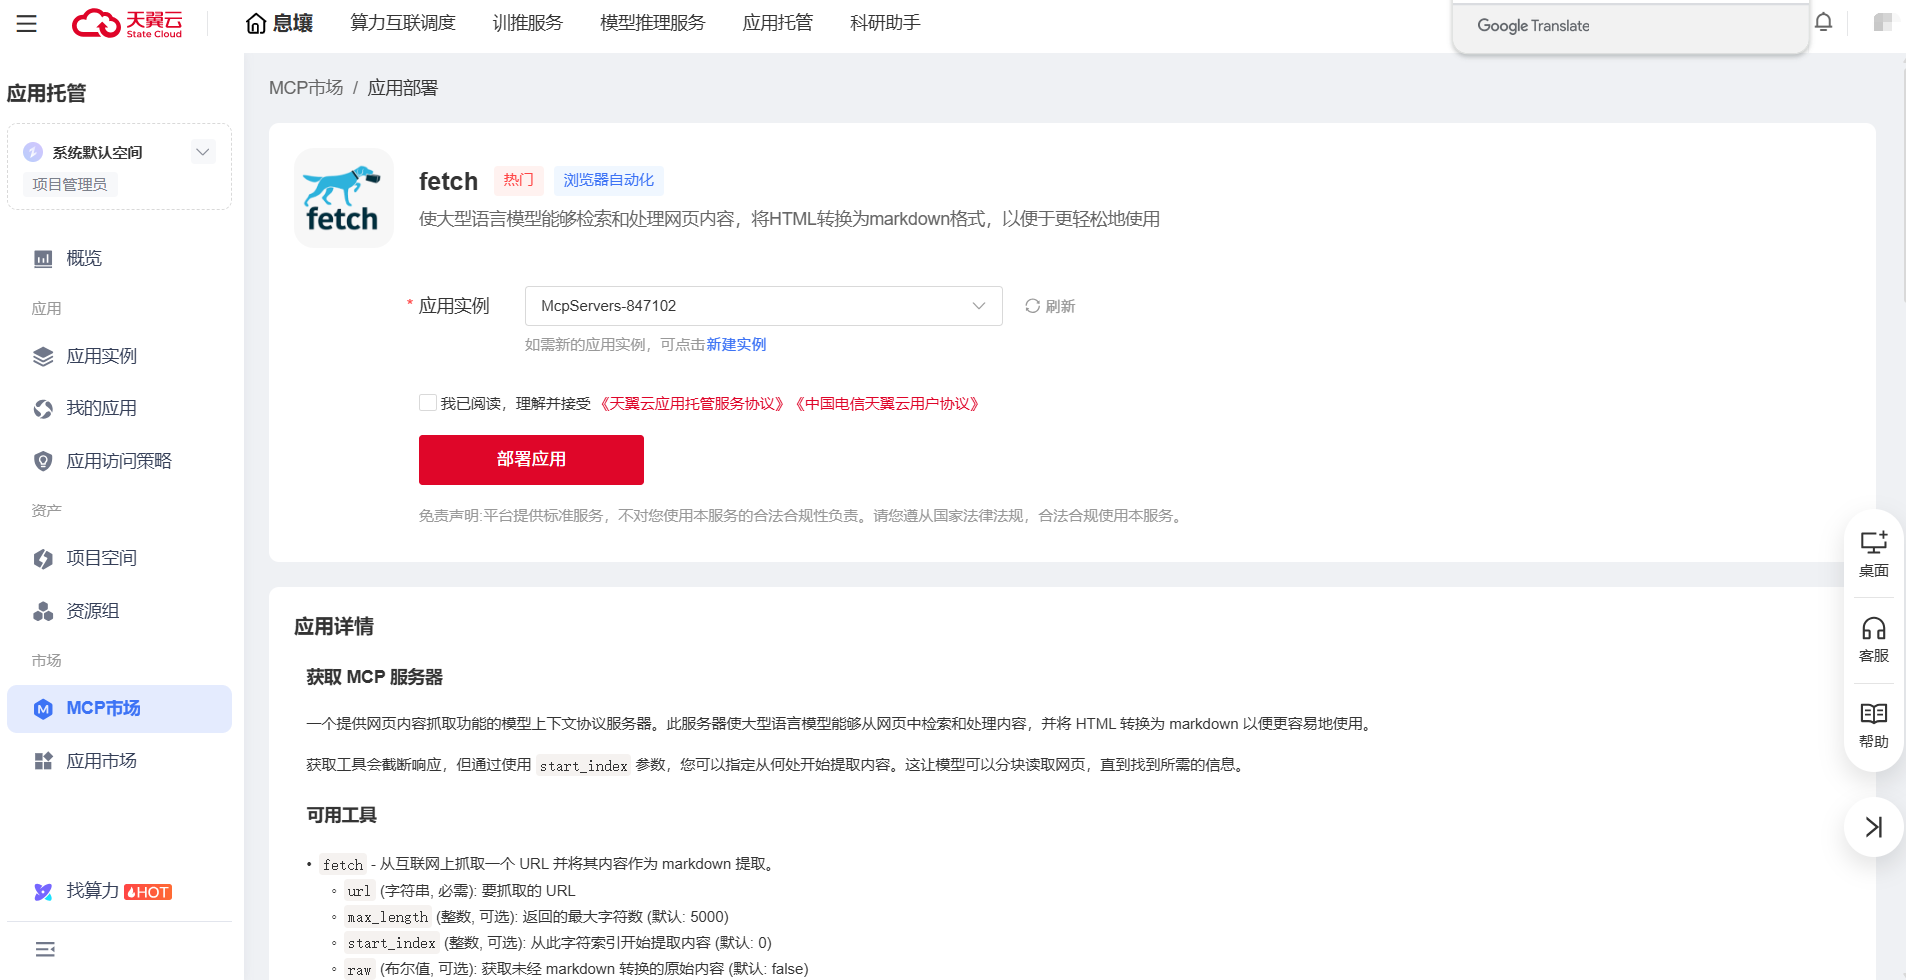Screen dimensions: 1906x980
Task: Click the fetch title text
Action: 449,181
